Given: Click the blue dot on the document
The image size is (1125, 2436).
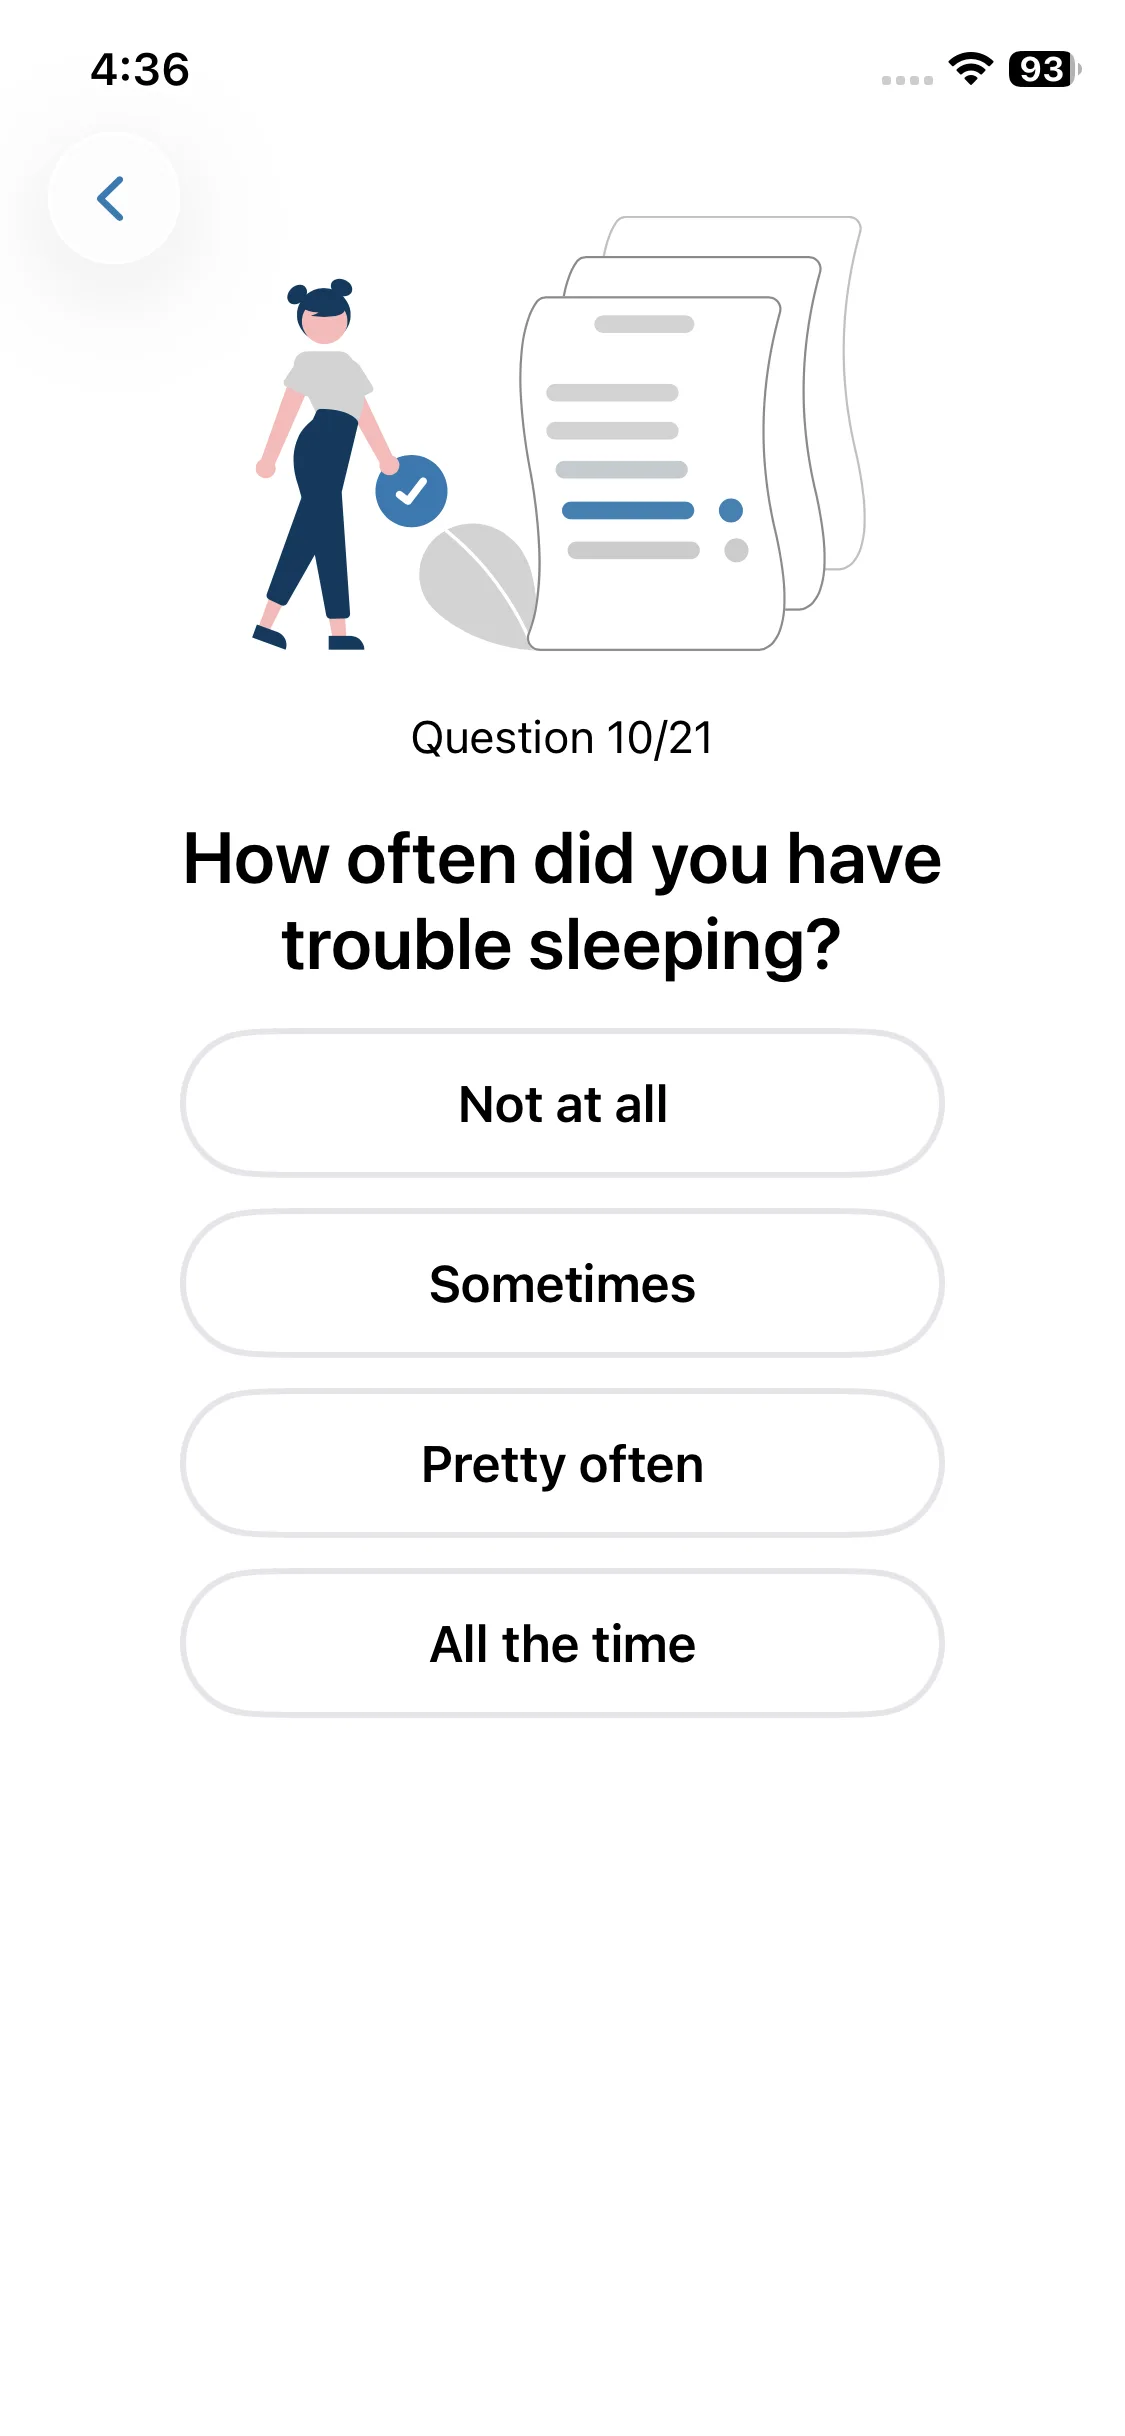Looking at the screenshot, I should click(731, 510).
